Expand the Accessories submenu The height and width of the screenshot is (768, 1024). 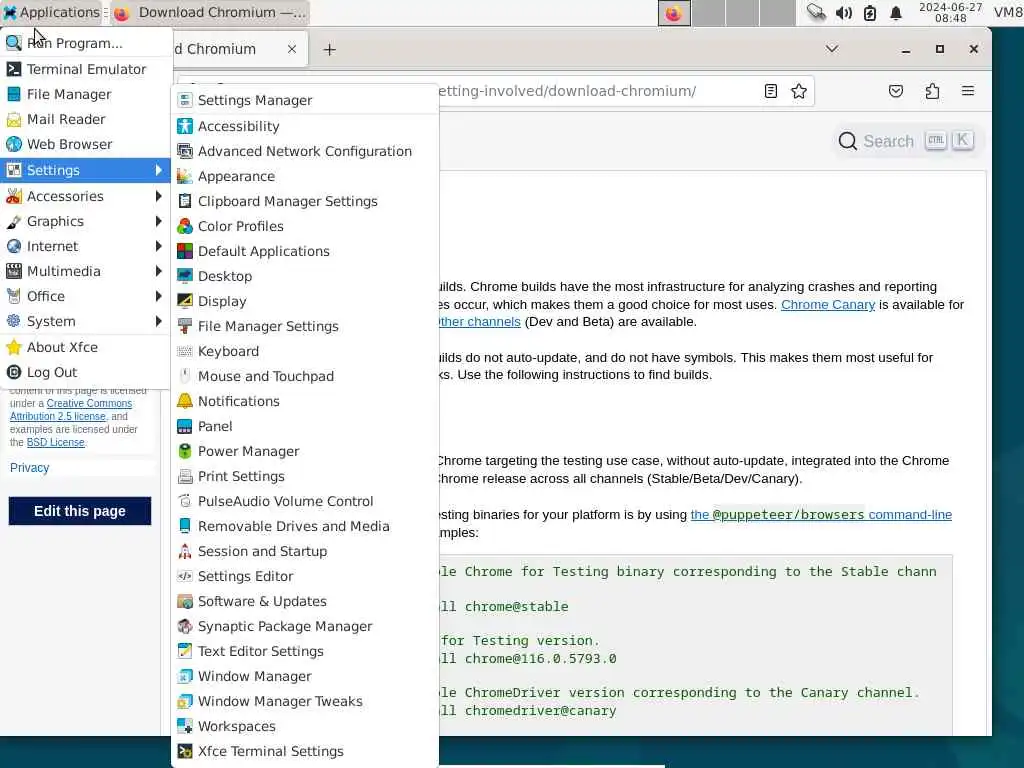[x=85, y=196]
